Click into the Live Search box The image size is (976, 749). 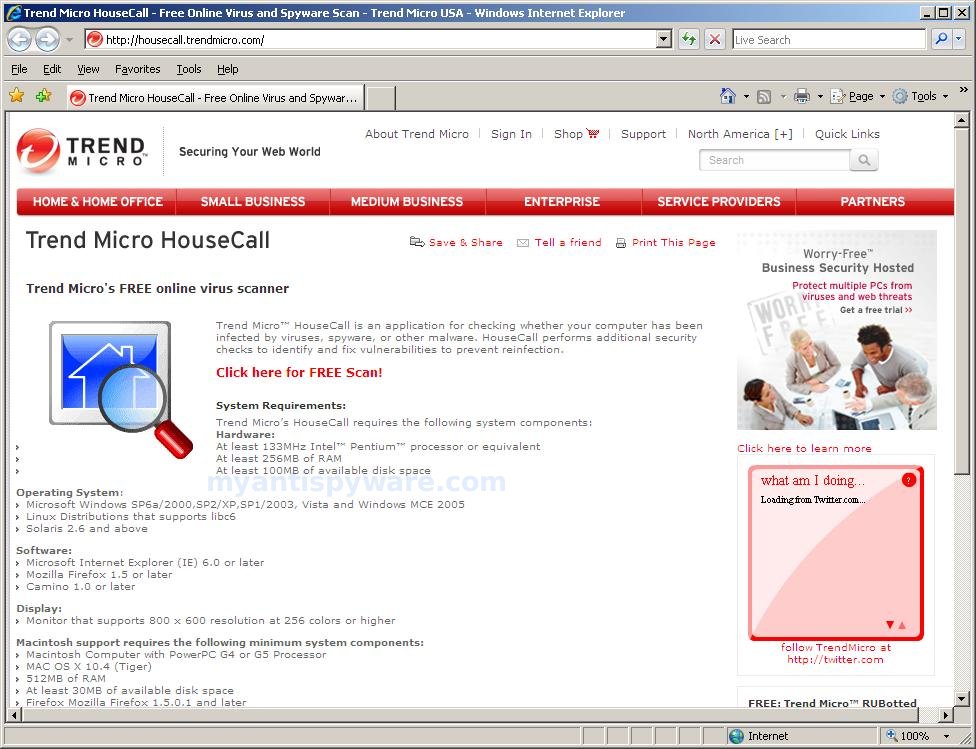pyautogui.click(x=829, y=40)
